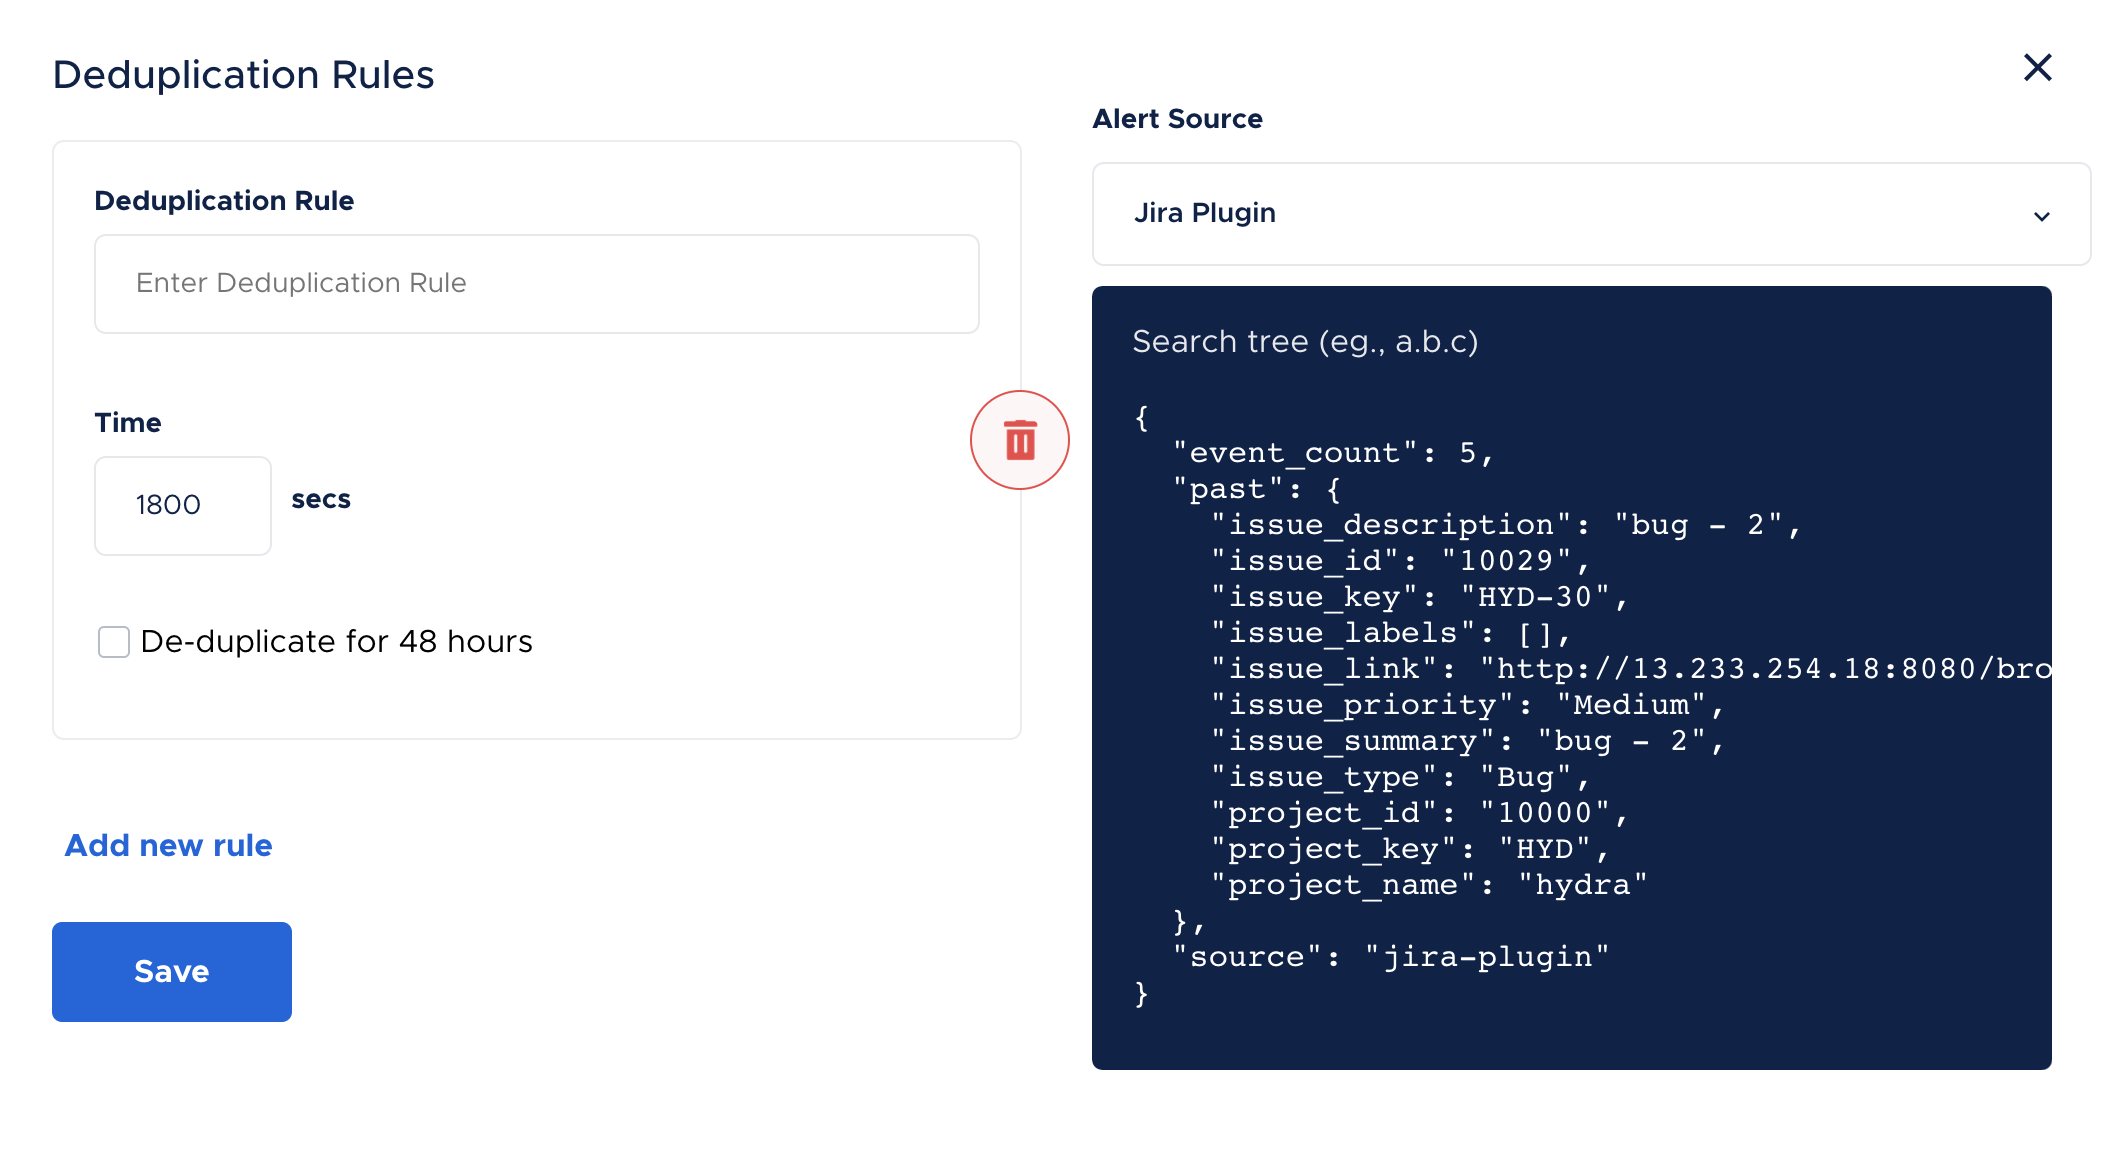Focus the Enter Deduplication Rule field
Viewport: 2108px width, 1164px height.
point(536,284)
